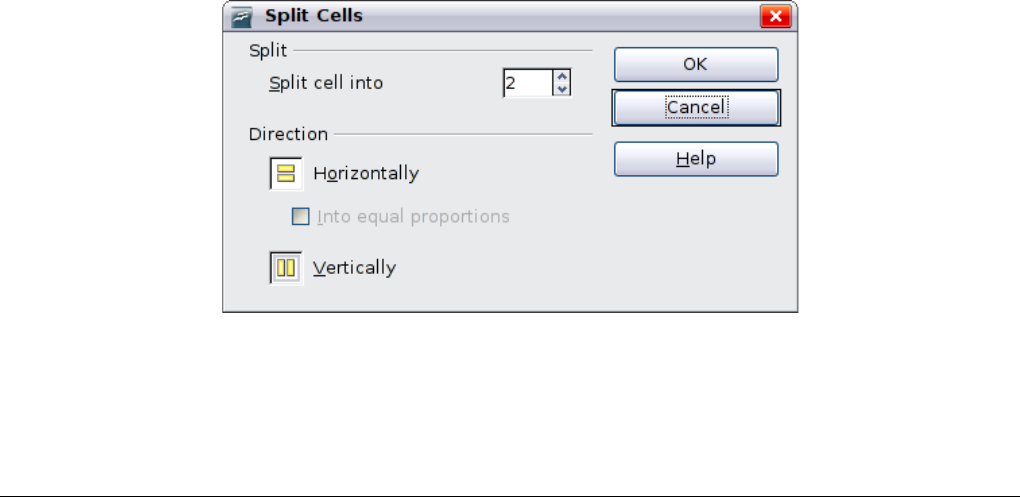
Task: Increase split count with up arrow
Action: 562,76
